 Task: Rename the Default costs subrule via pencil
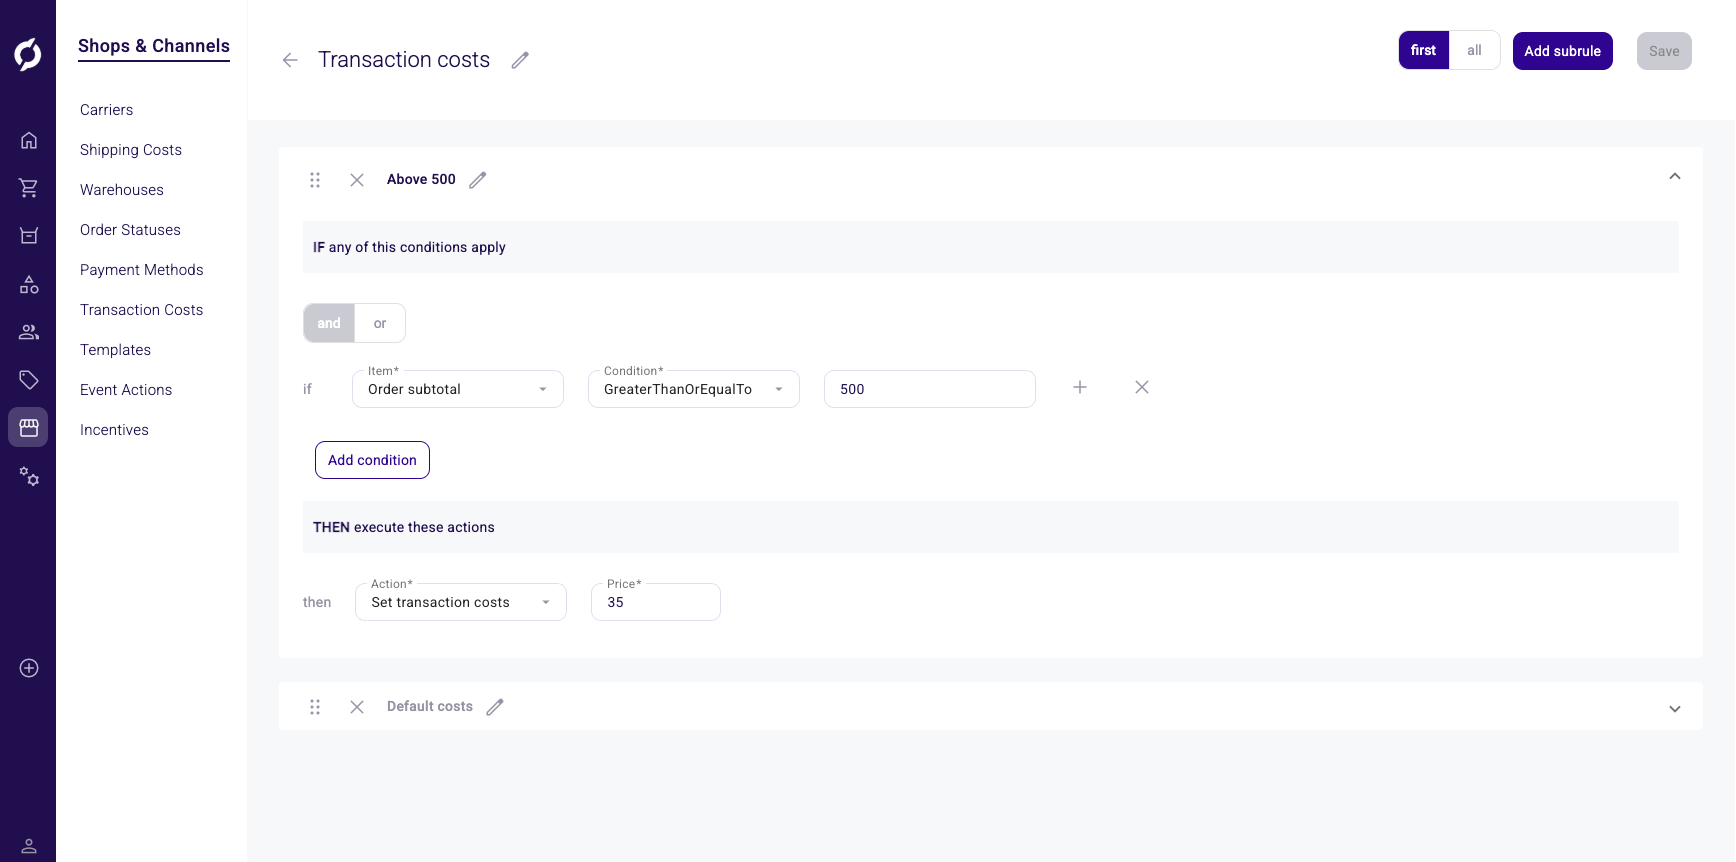(495, 707)
